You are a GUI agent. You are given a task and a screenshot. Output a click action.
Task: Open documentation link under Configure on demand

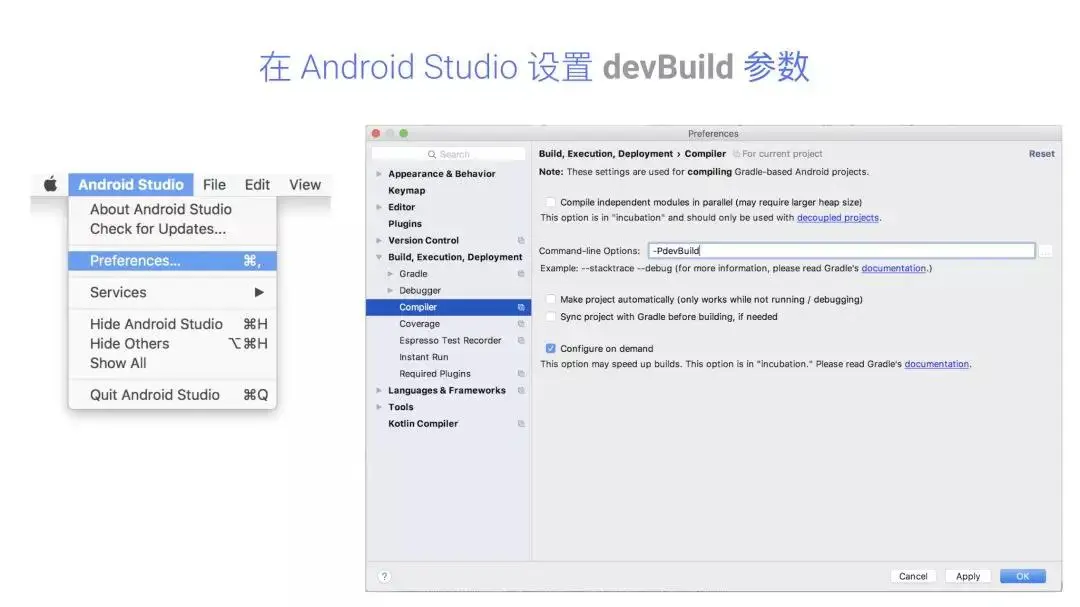936,364
